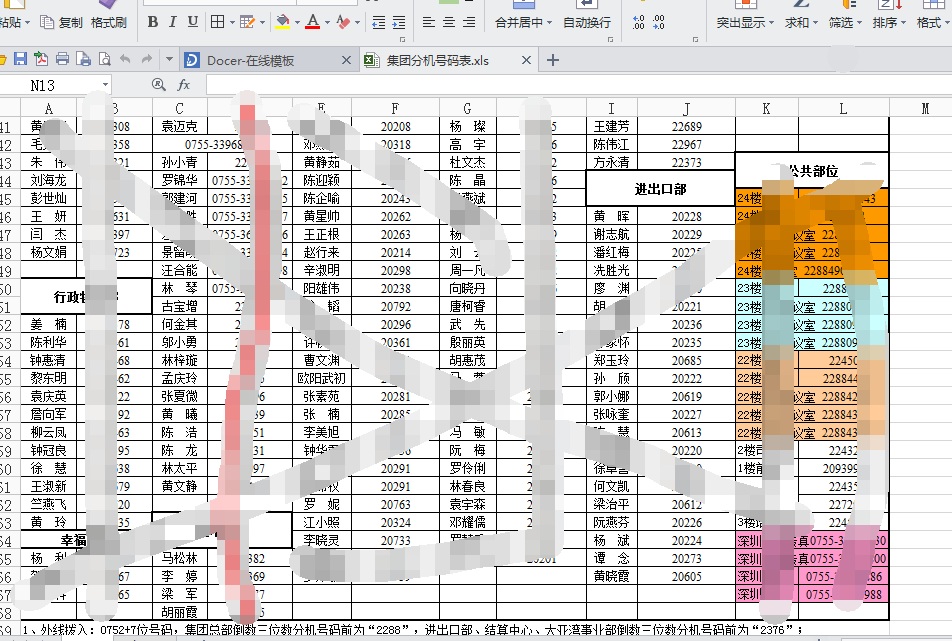Expand the fill color dropdown arrow

coord(297,23)
